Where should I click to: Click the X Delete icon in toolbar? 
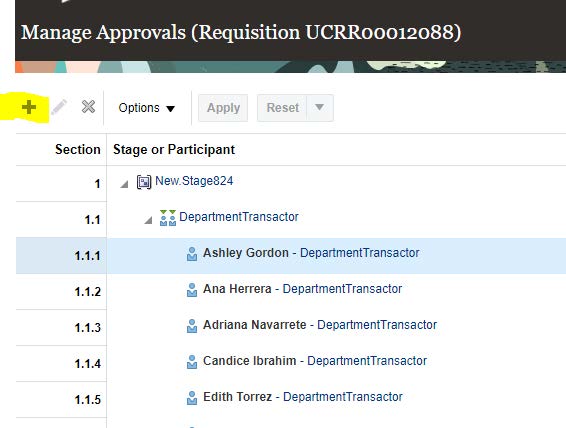(88, 107)
